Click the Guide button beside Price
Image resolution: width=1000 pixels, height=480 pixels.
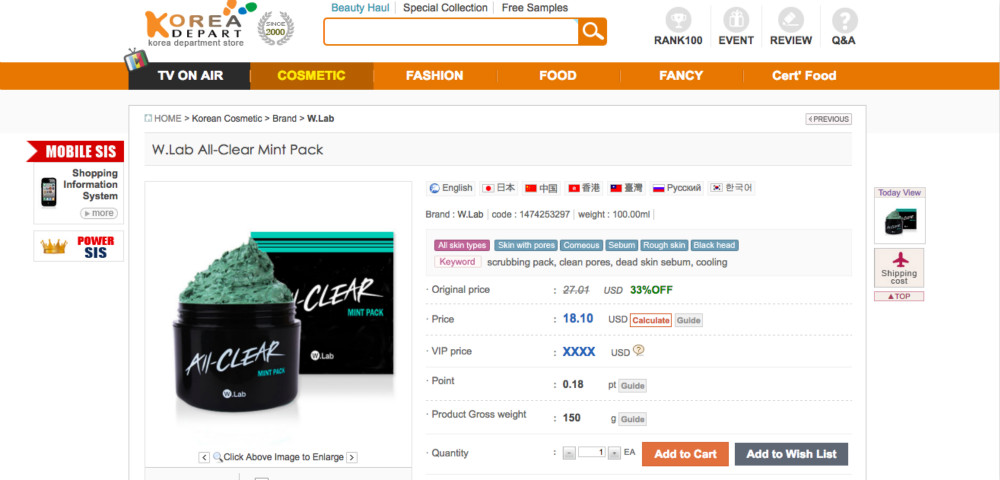tap(688, 320)
